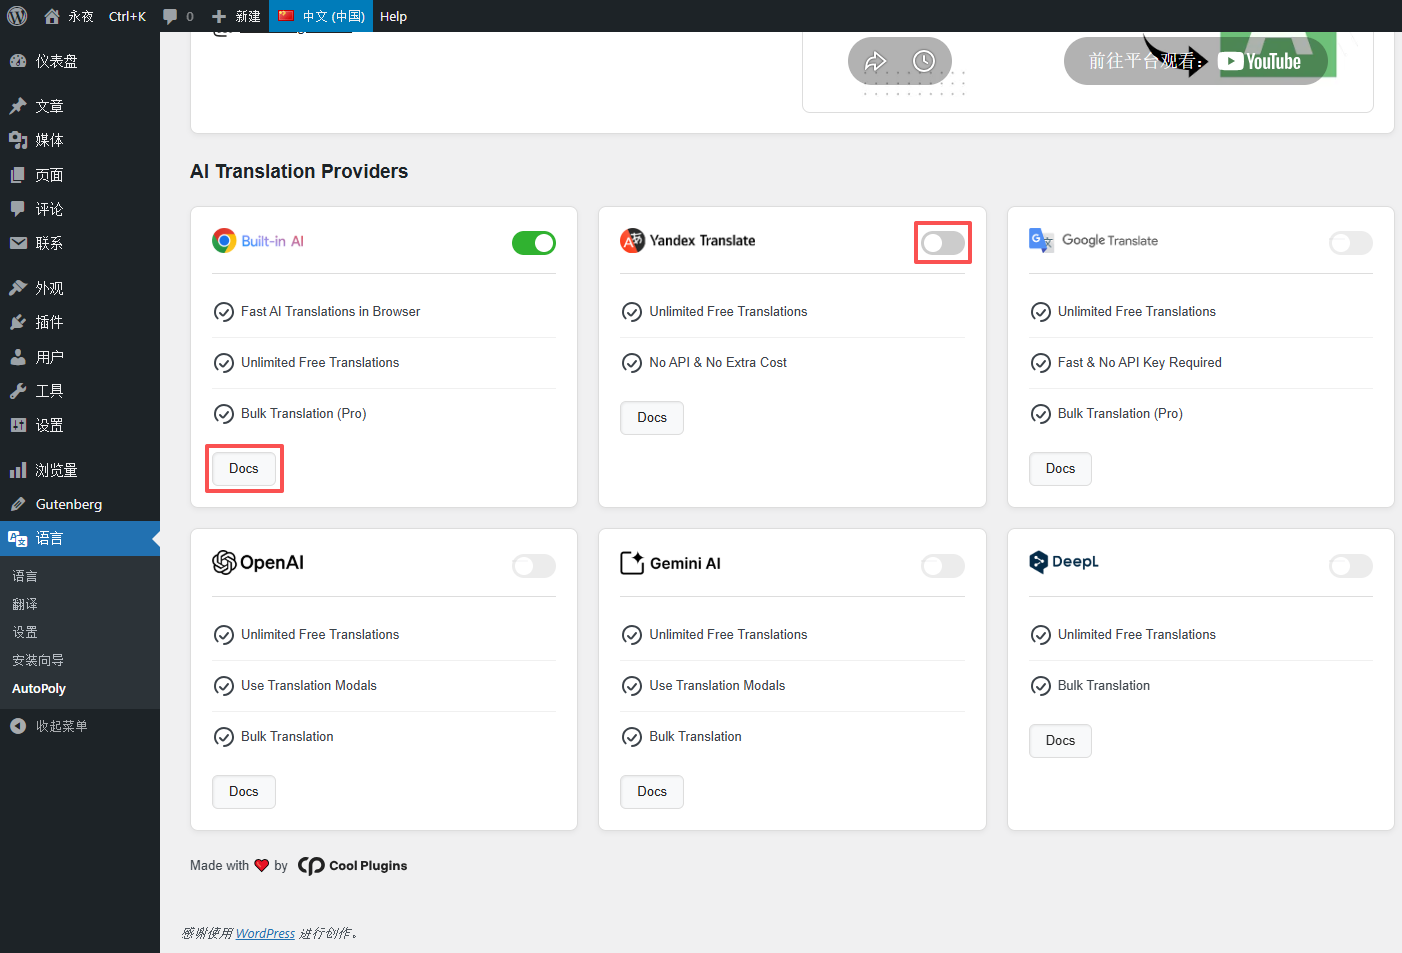Click the 'No API & No Extra Cost' text
Image resolution: width=1402 pixels, height=953 pixels.
[718, 363]
